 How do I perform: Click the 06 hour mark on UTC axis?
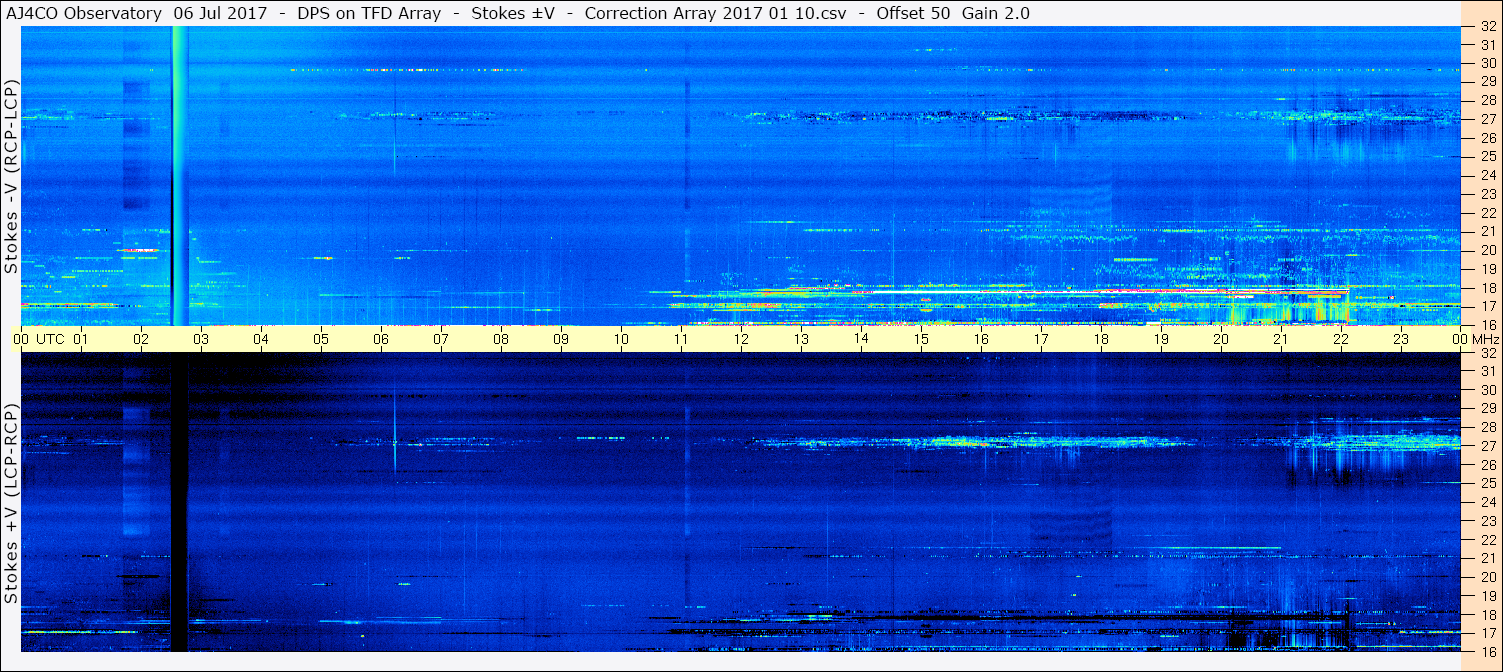click(x=381, y=339)
